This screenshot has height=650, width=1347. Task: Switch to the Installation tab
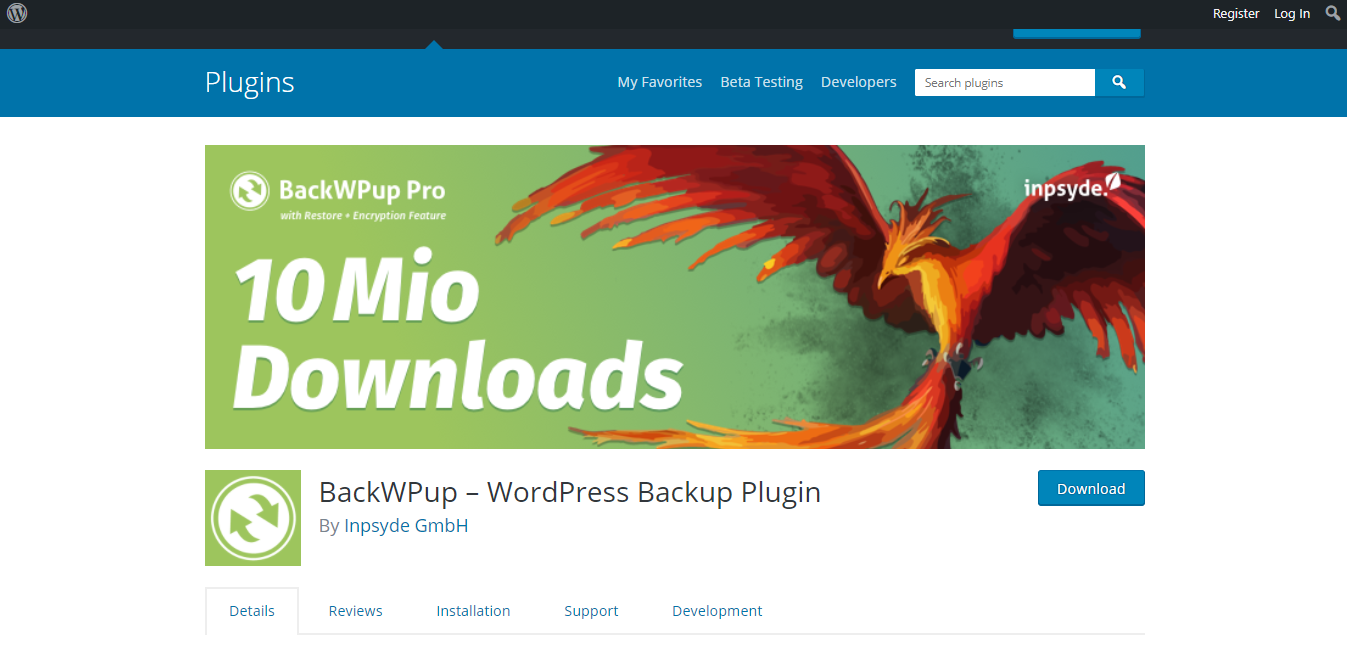click(473, 610)
